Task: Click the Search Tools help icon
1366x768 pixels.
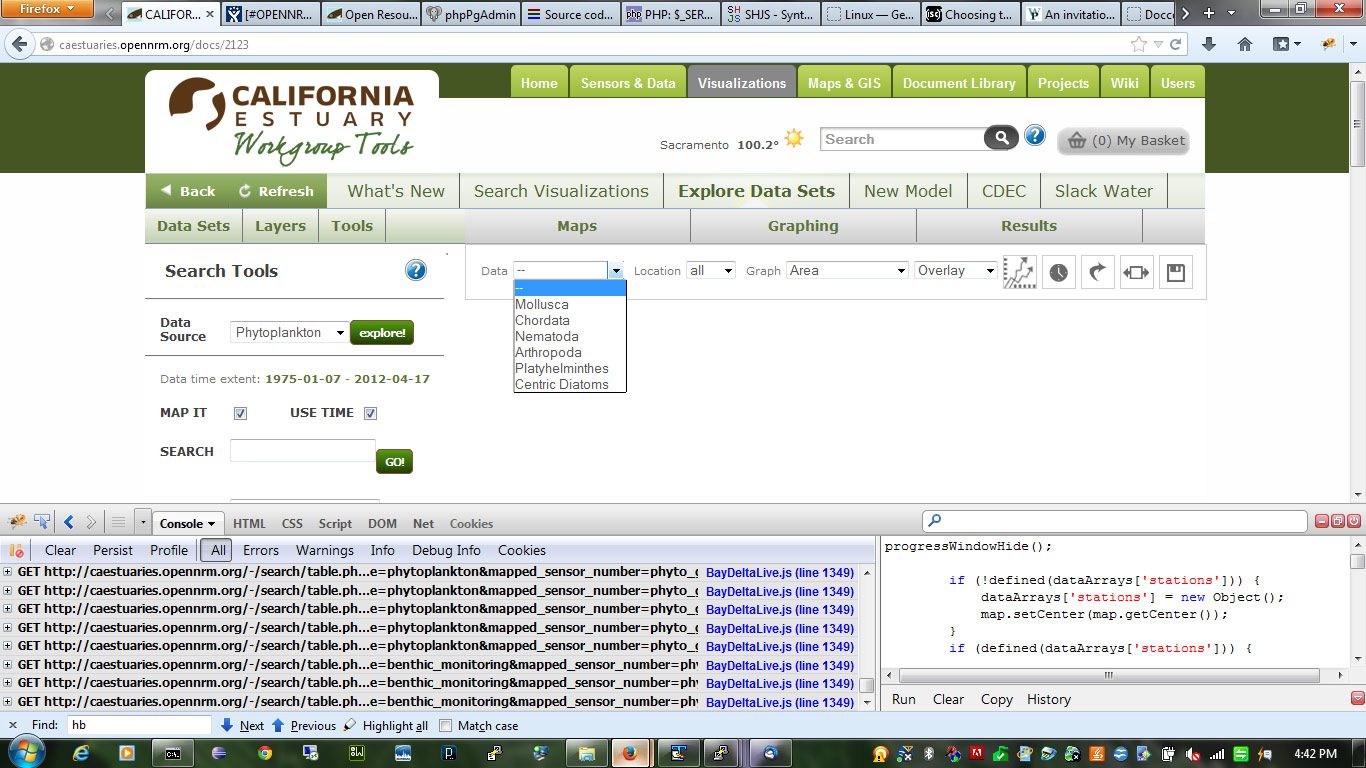Action: 416,270
